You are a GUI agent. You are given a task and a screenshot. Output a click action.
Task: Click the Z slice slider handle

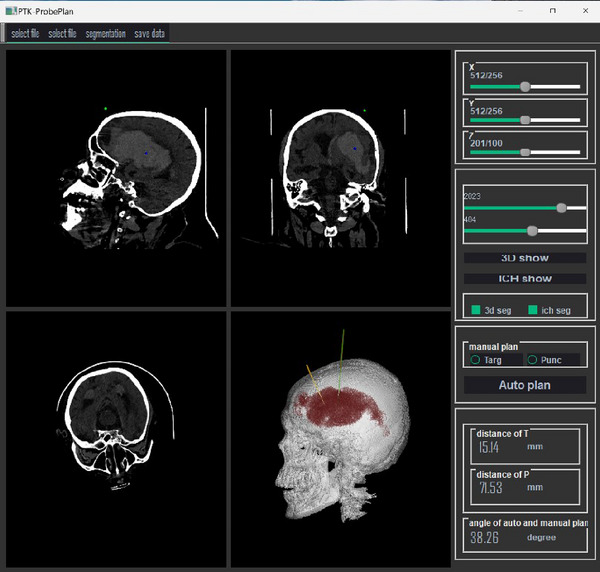525,152
